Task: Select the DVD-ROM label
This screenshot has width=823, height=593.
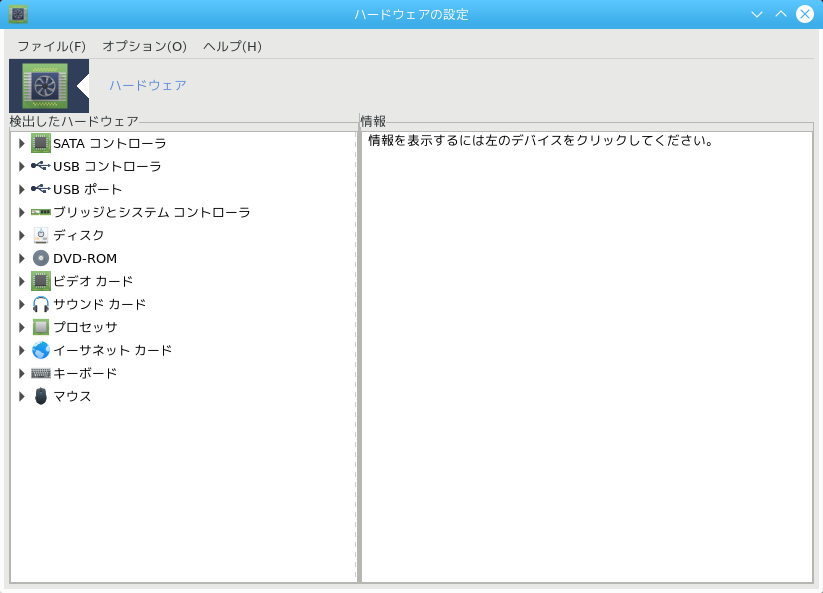Action: 85,258
